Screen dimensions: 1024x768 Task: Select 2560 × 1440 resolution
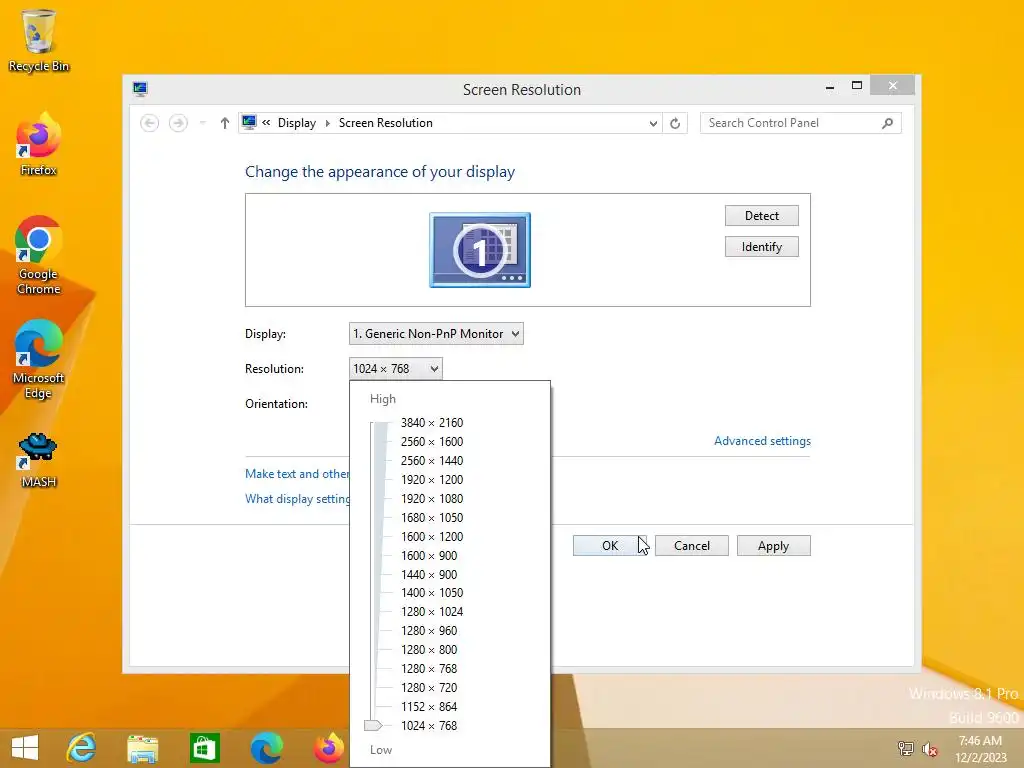(432, 461)
